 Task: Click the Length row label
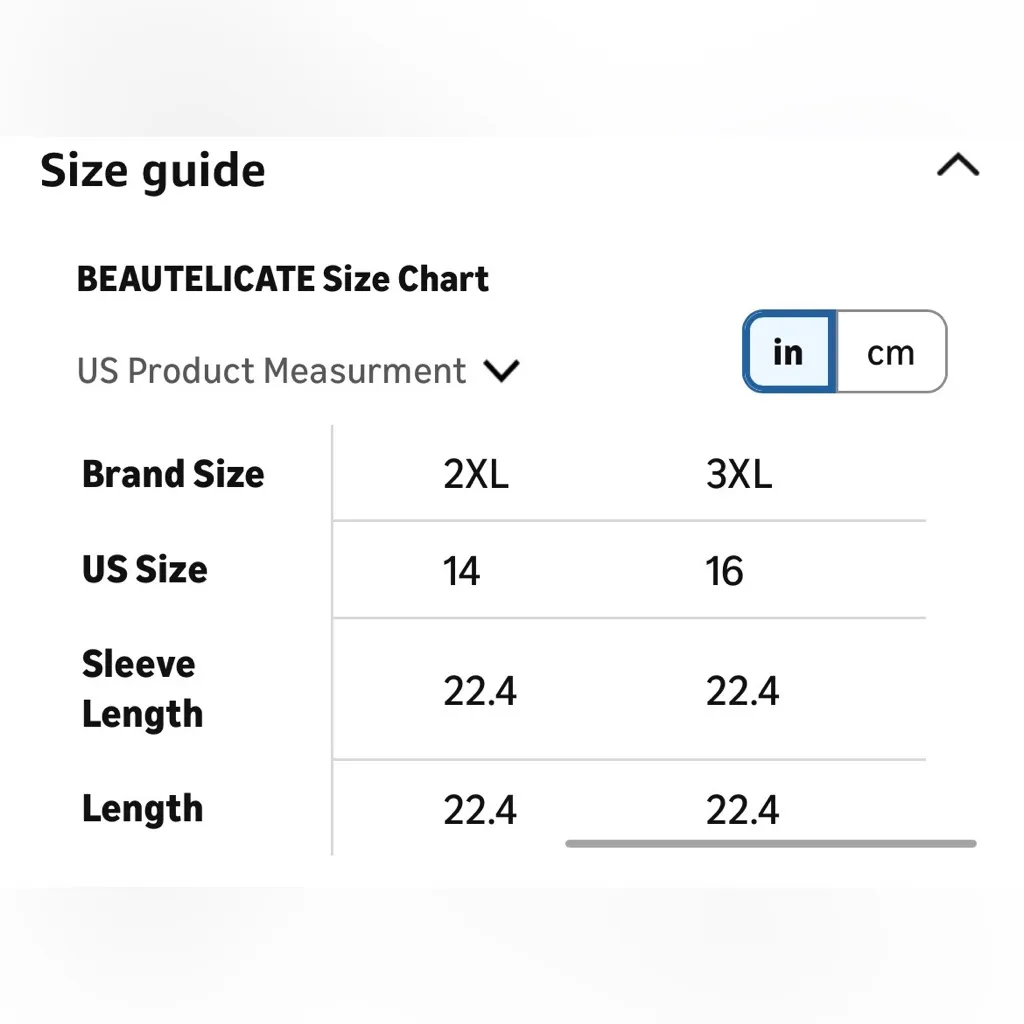click(x=142, y=808)
